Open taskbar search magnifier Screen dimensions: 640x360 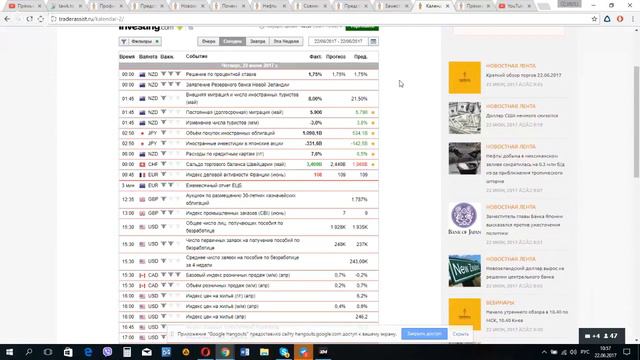tap(29, 352)
